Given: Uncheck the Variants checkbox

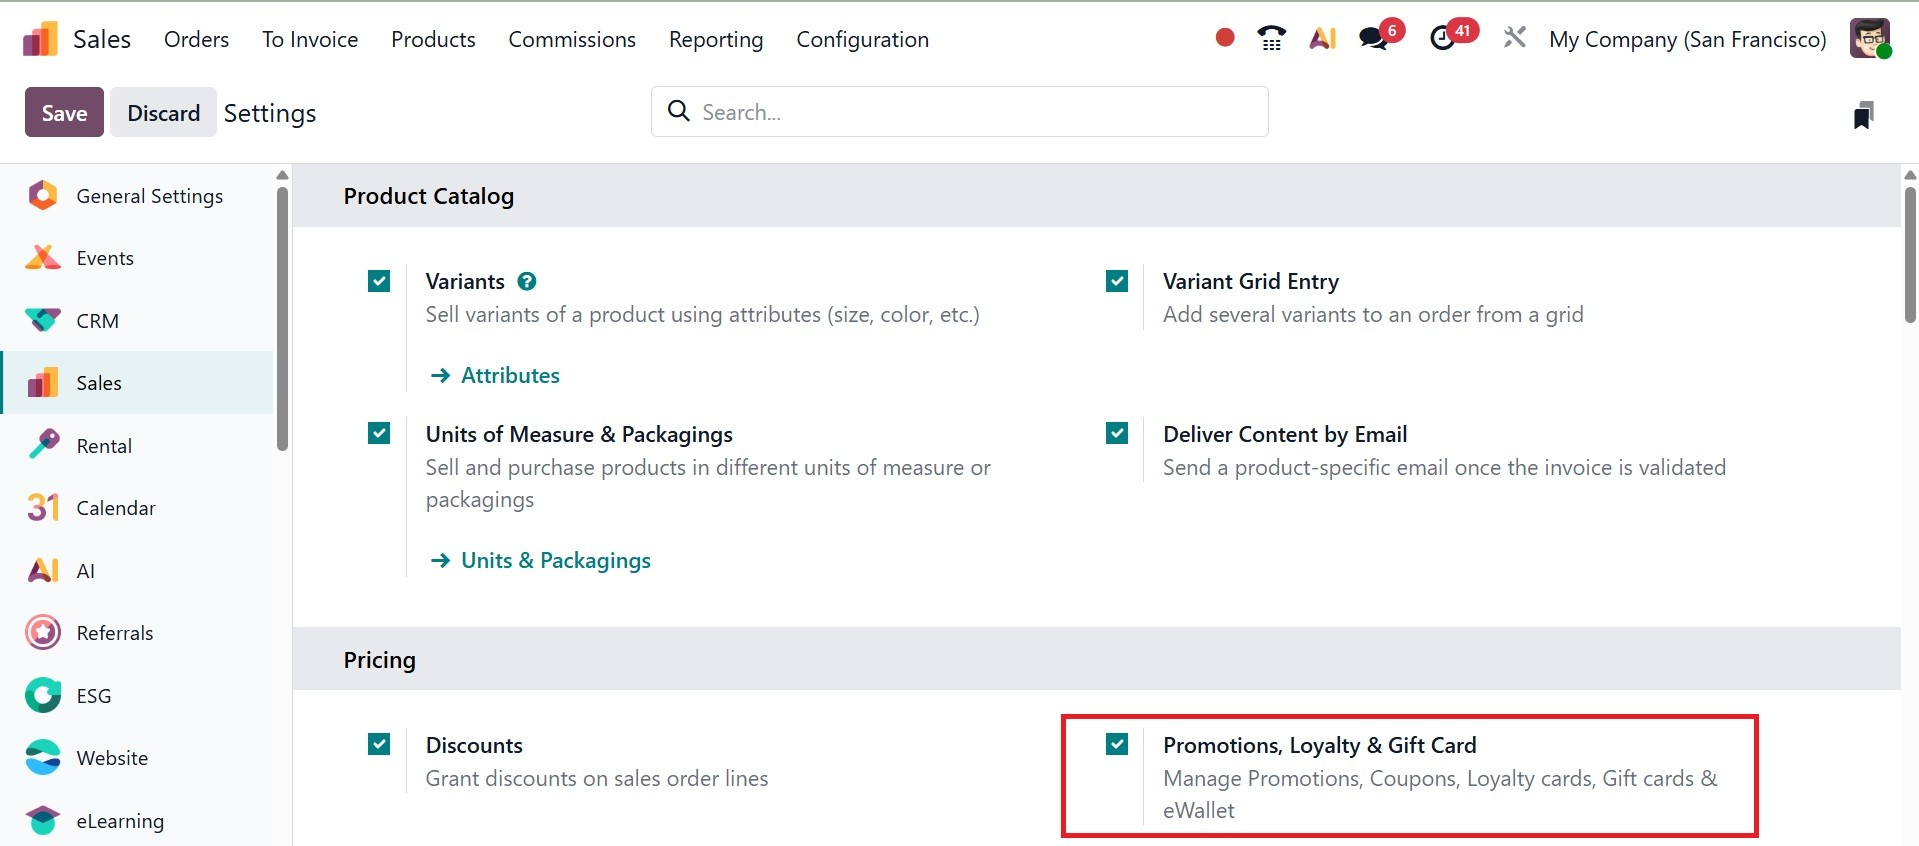Looking at the screenshot, I should [379, 281].
